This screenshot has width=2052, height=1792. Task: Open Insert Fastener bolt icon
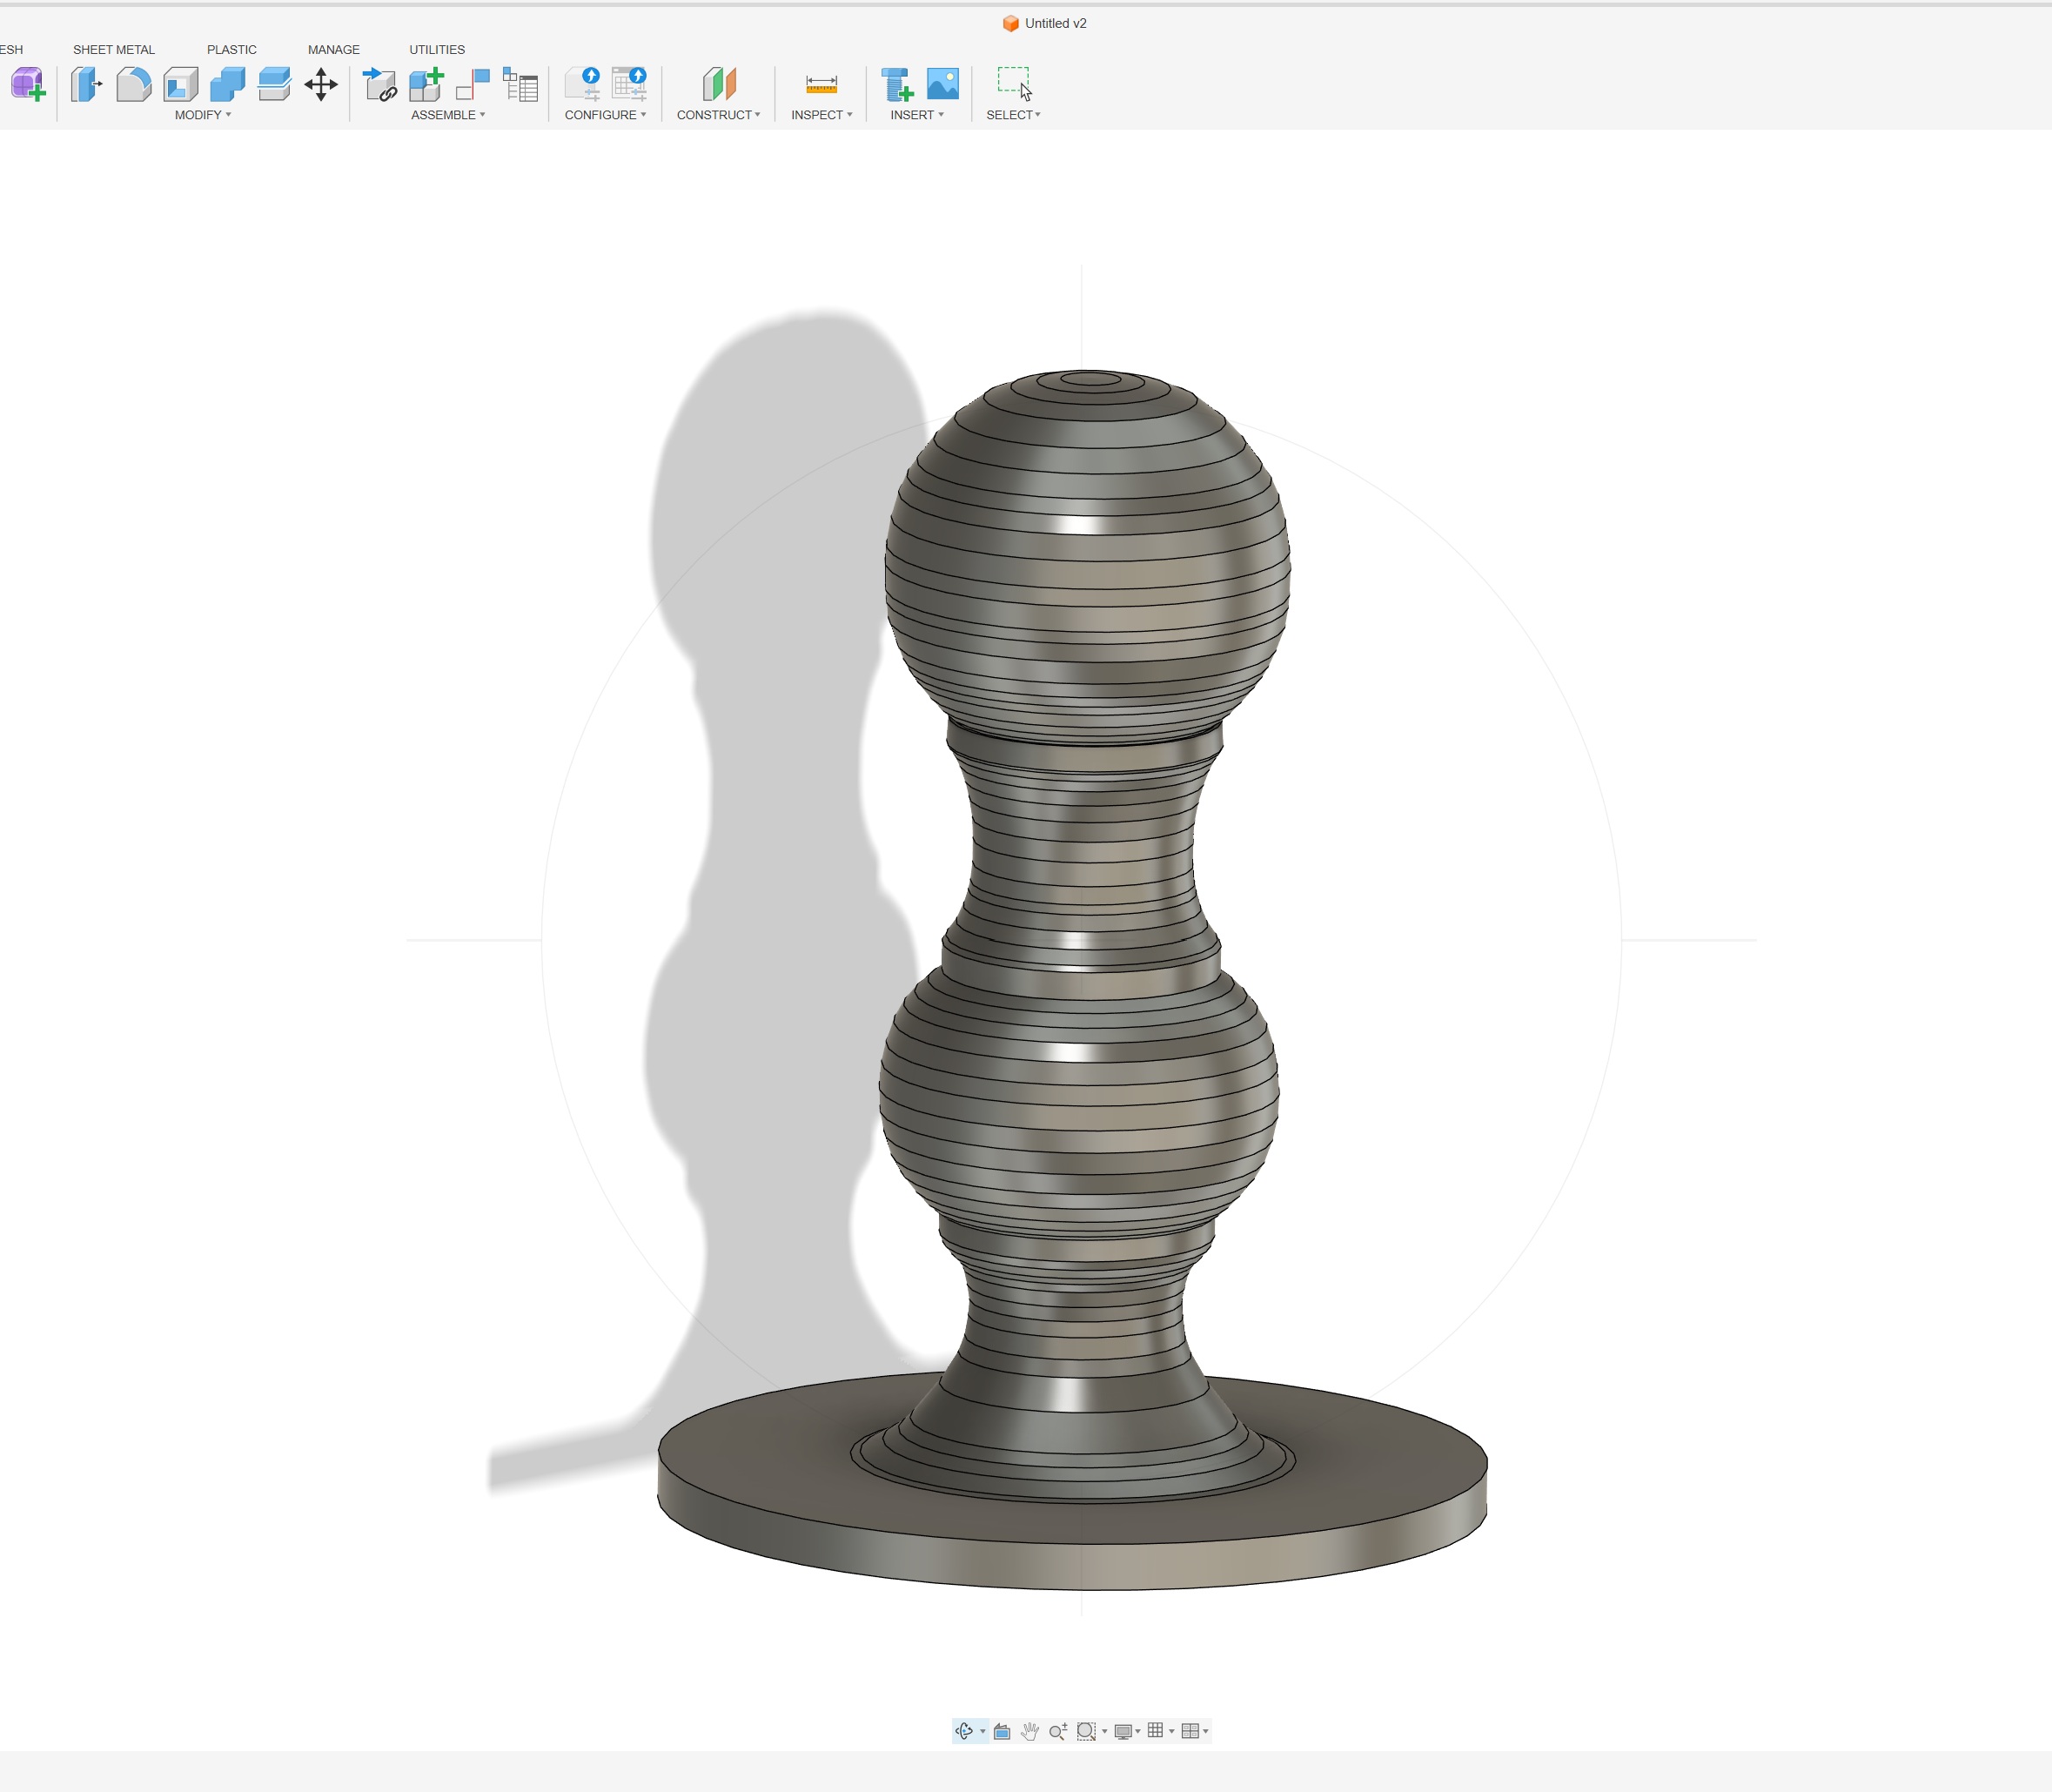[896, 84]
